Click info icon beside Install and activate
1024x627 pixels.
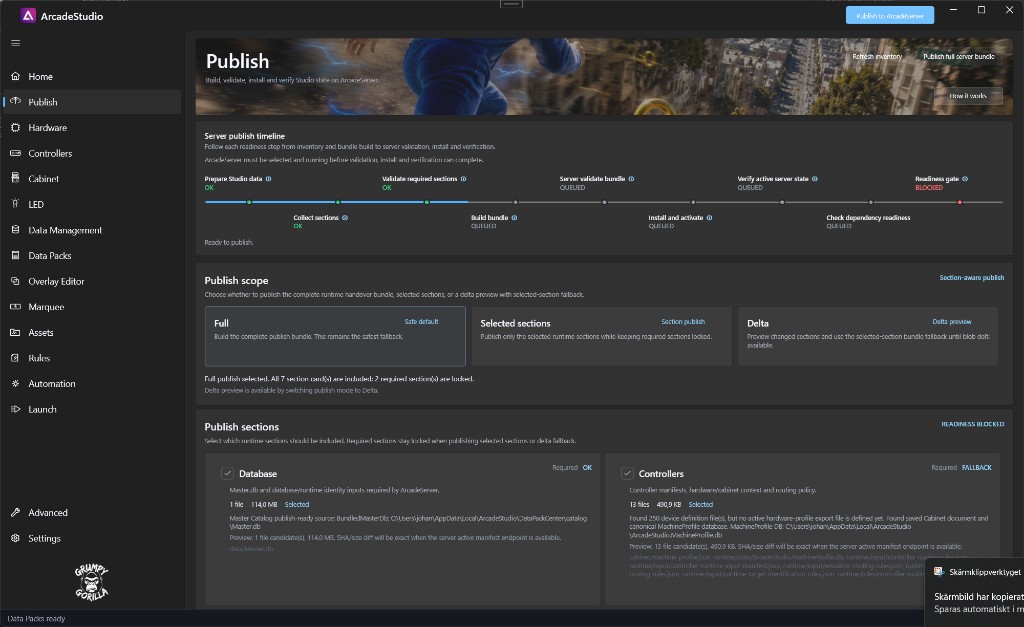point(710,217)
